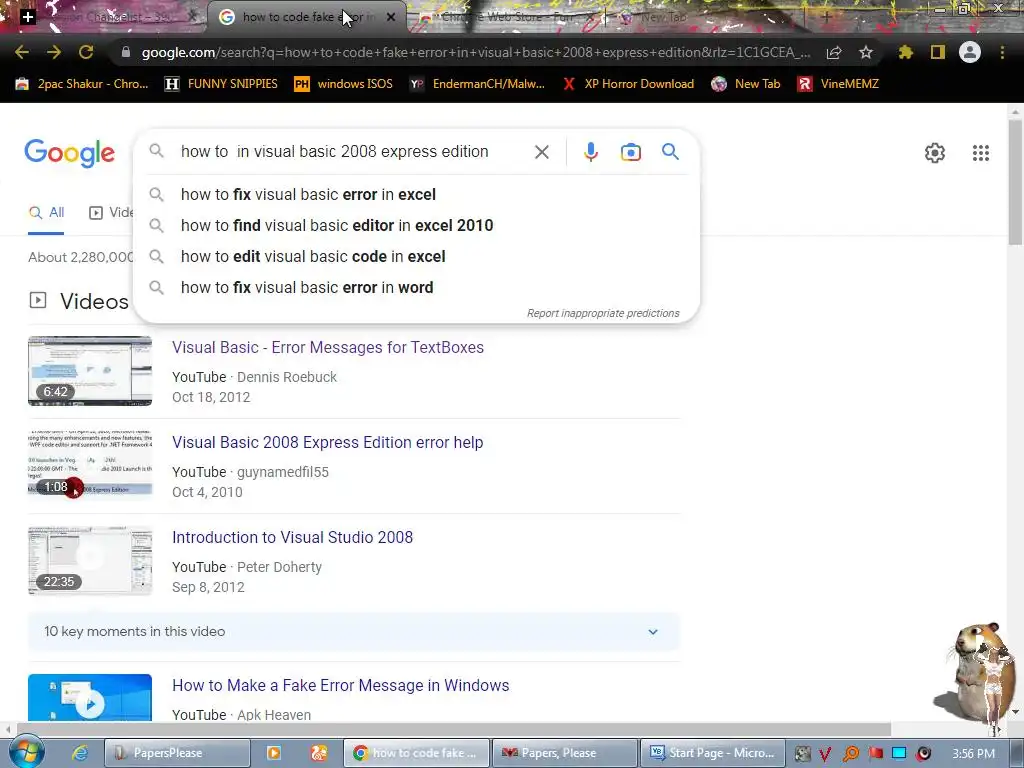Go forward with the arrow button
Screen dimensions: 1024x768
coord(54,52)
